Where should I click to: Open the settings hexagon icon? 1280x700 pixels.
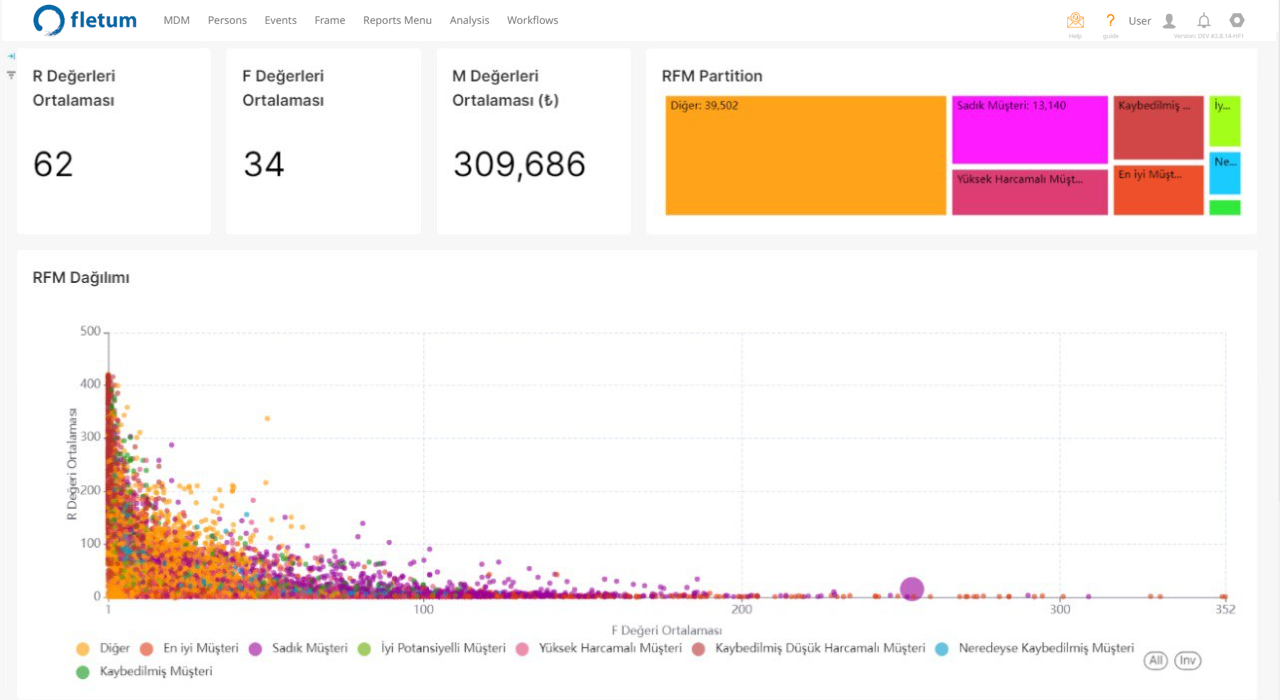[x=1237, y=20]
